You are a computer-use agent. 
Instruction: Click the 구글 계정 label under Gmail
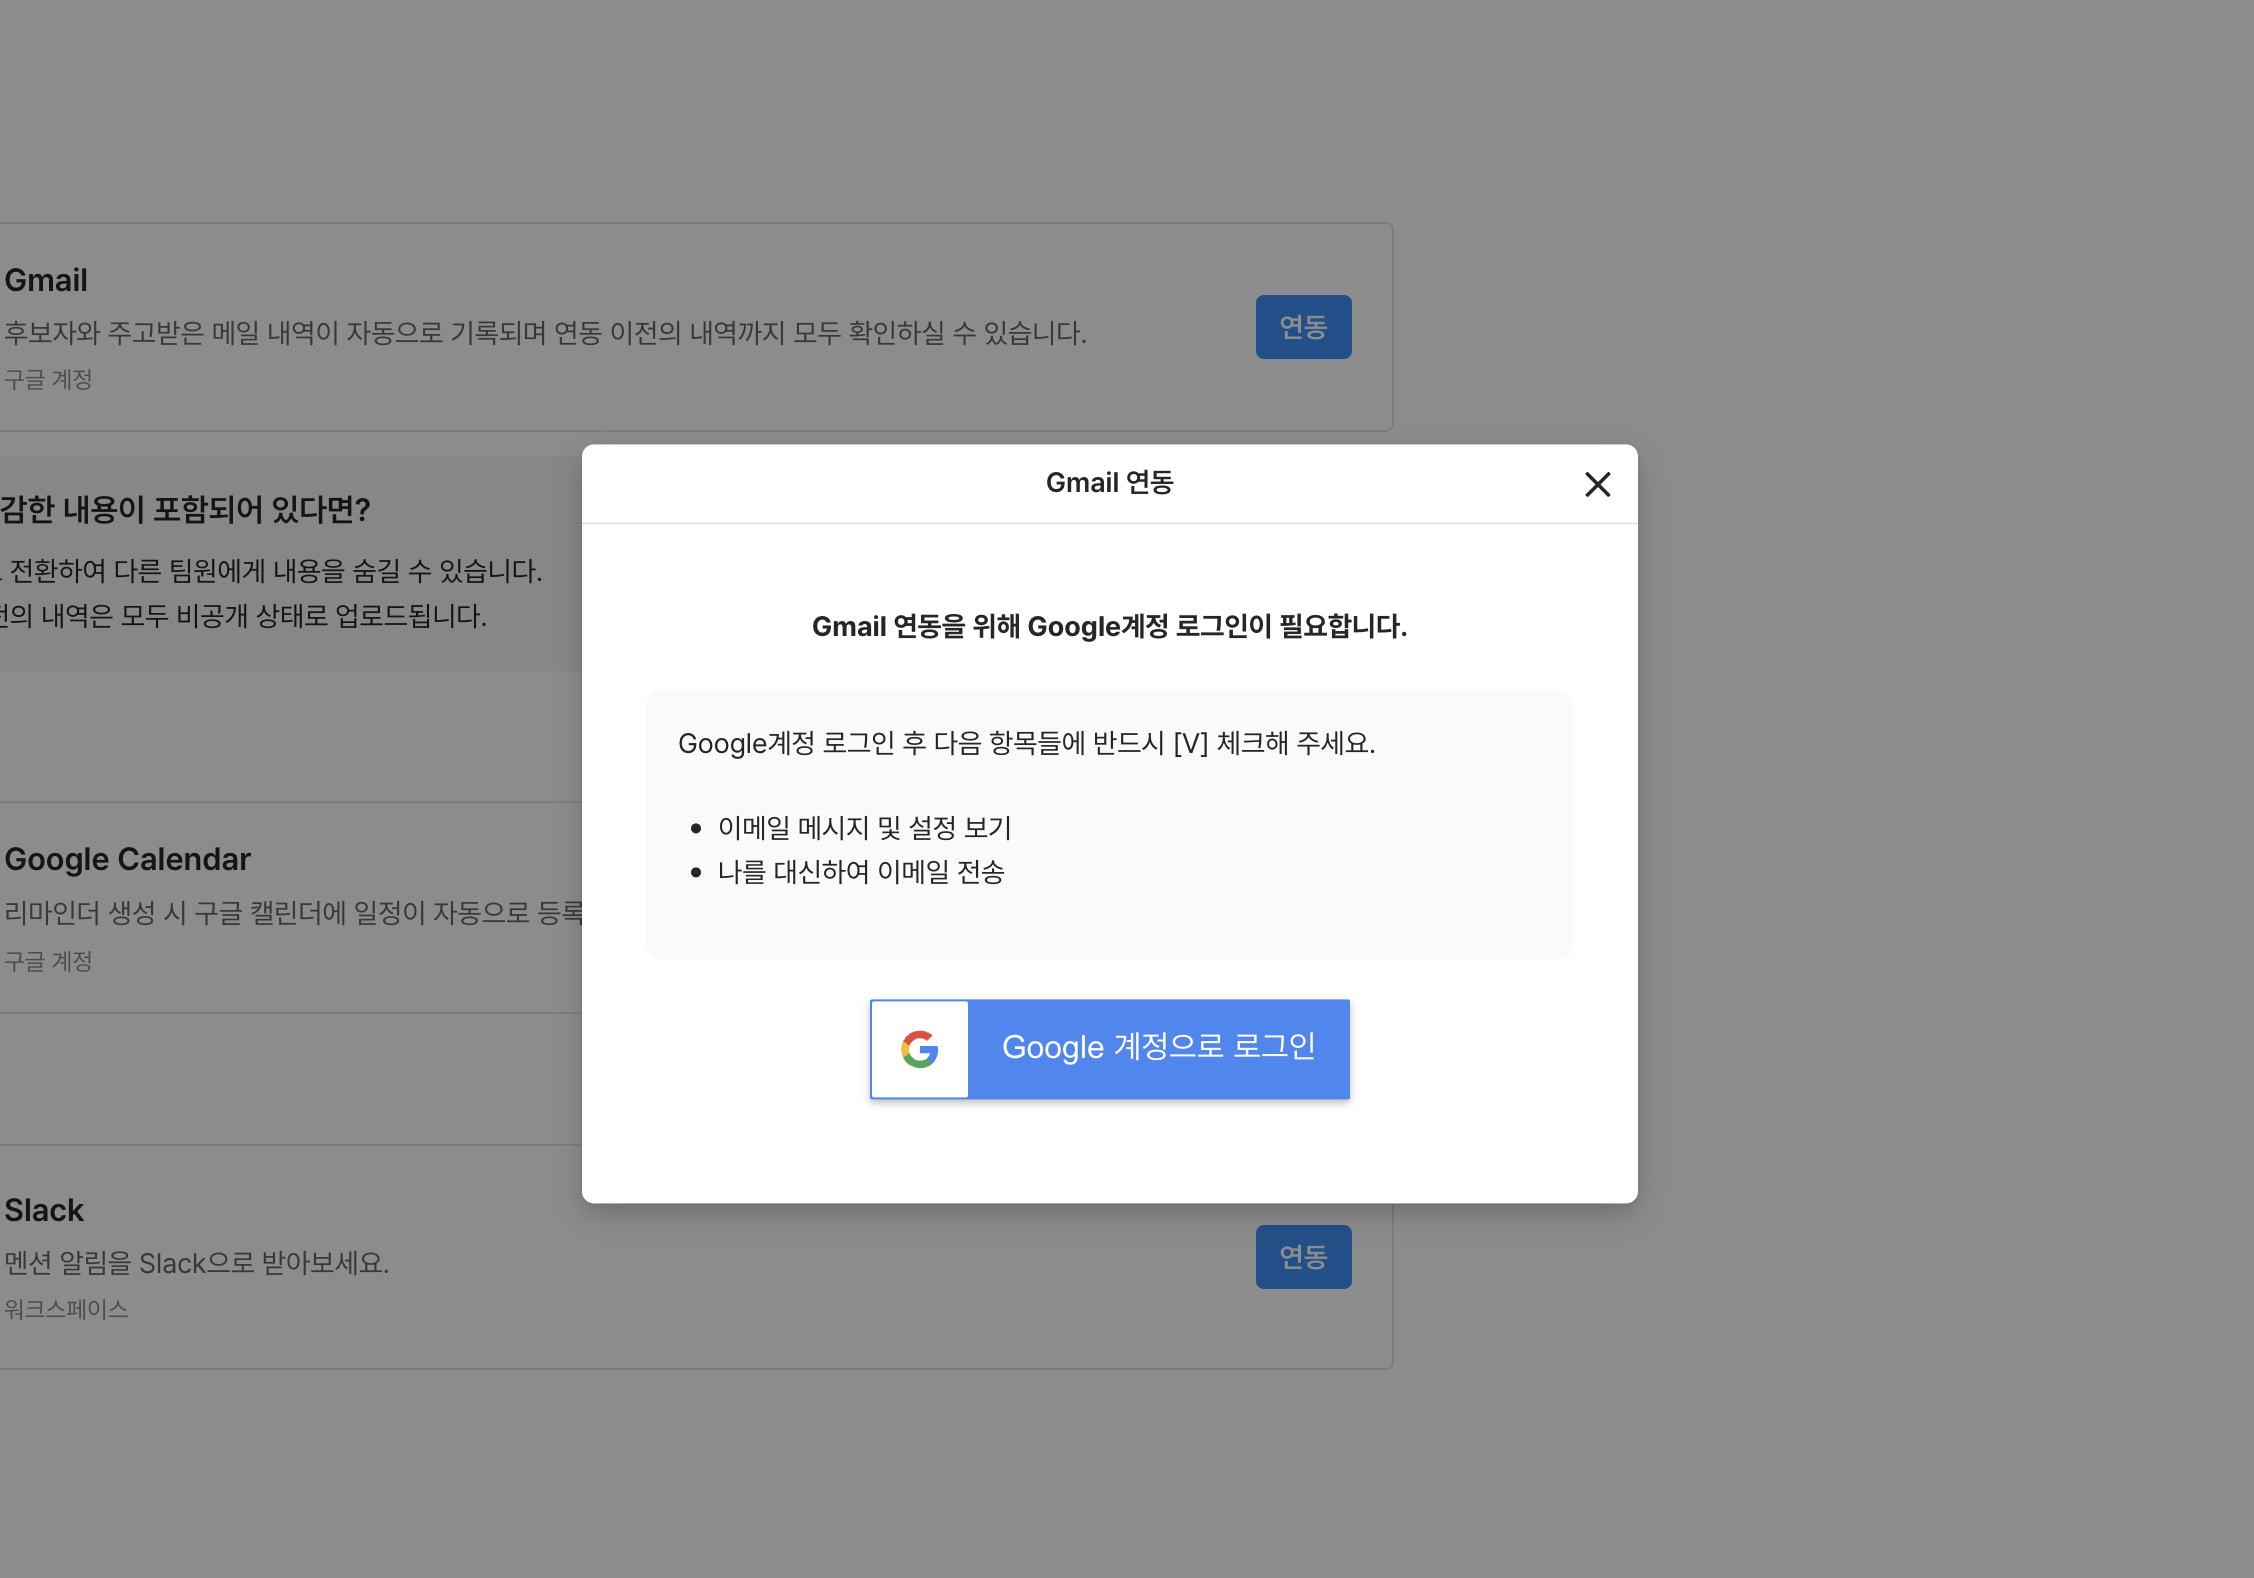pyautogui.click(x=48, y=380)
